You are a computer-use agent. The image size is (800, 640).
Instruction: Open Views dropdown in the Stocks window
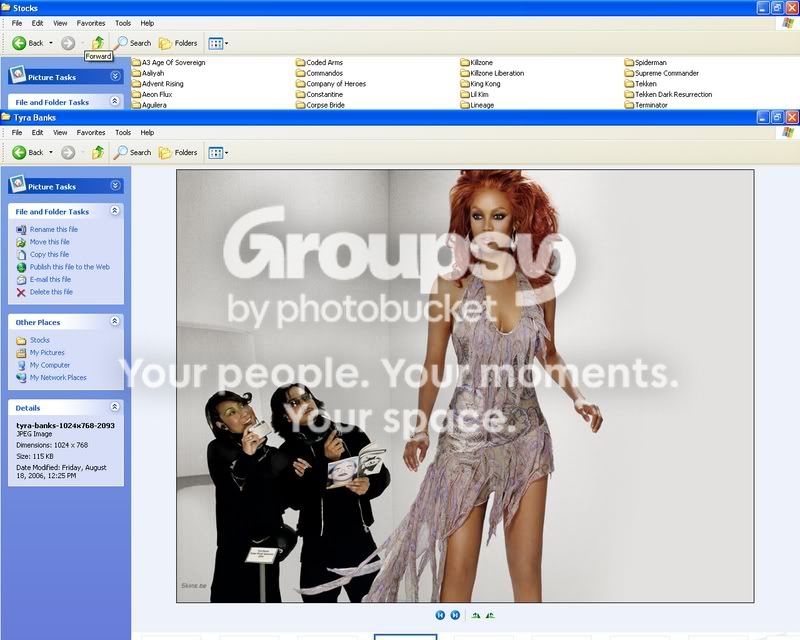click(218, 43)
